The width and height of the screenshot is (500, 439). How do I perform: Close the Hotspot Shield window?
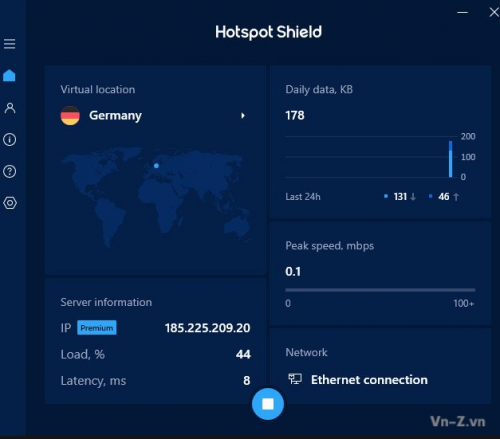pos(494,12)
